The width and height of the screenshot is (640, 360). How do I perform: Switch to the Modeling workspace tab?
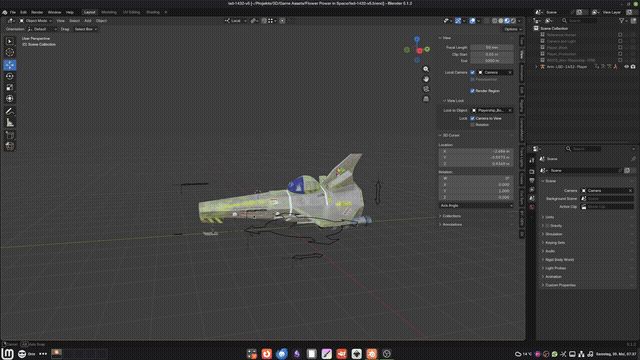(109, 12)
